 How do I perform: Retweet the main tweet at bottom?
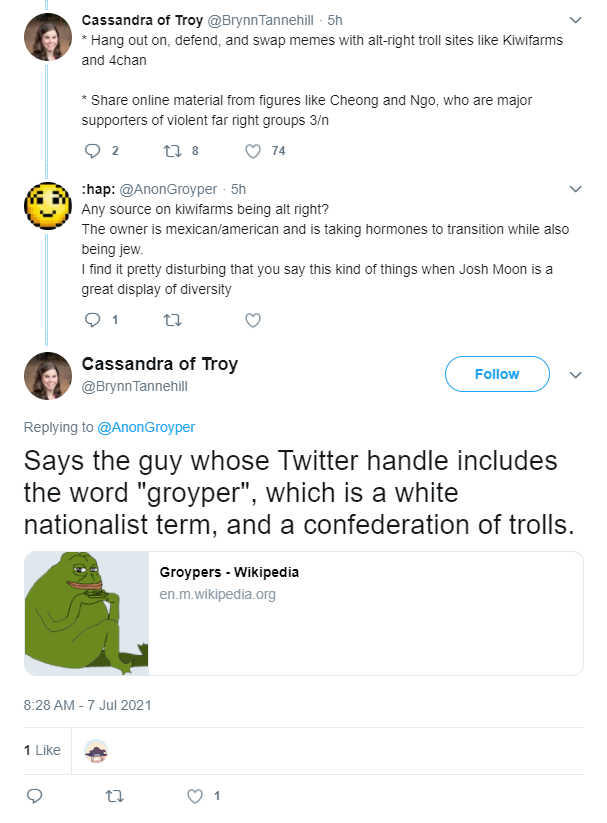(x=112, y=796)
